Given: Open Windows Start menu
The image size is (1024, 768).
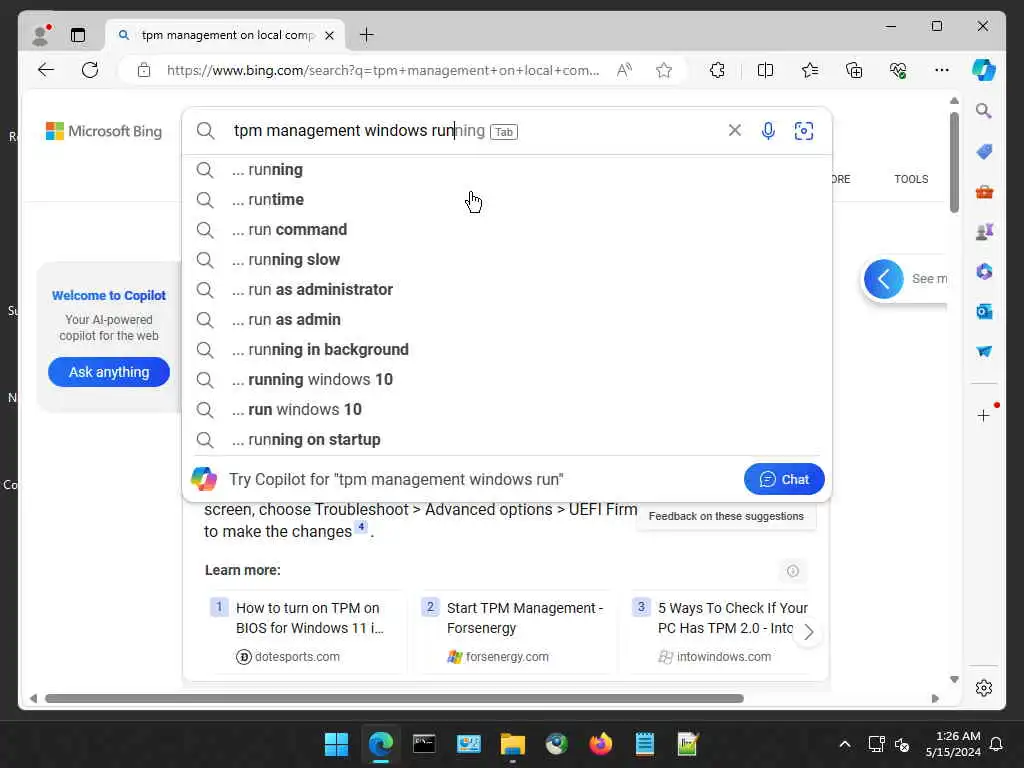Looking at the screenshot, I should 336,744.
